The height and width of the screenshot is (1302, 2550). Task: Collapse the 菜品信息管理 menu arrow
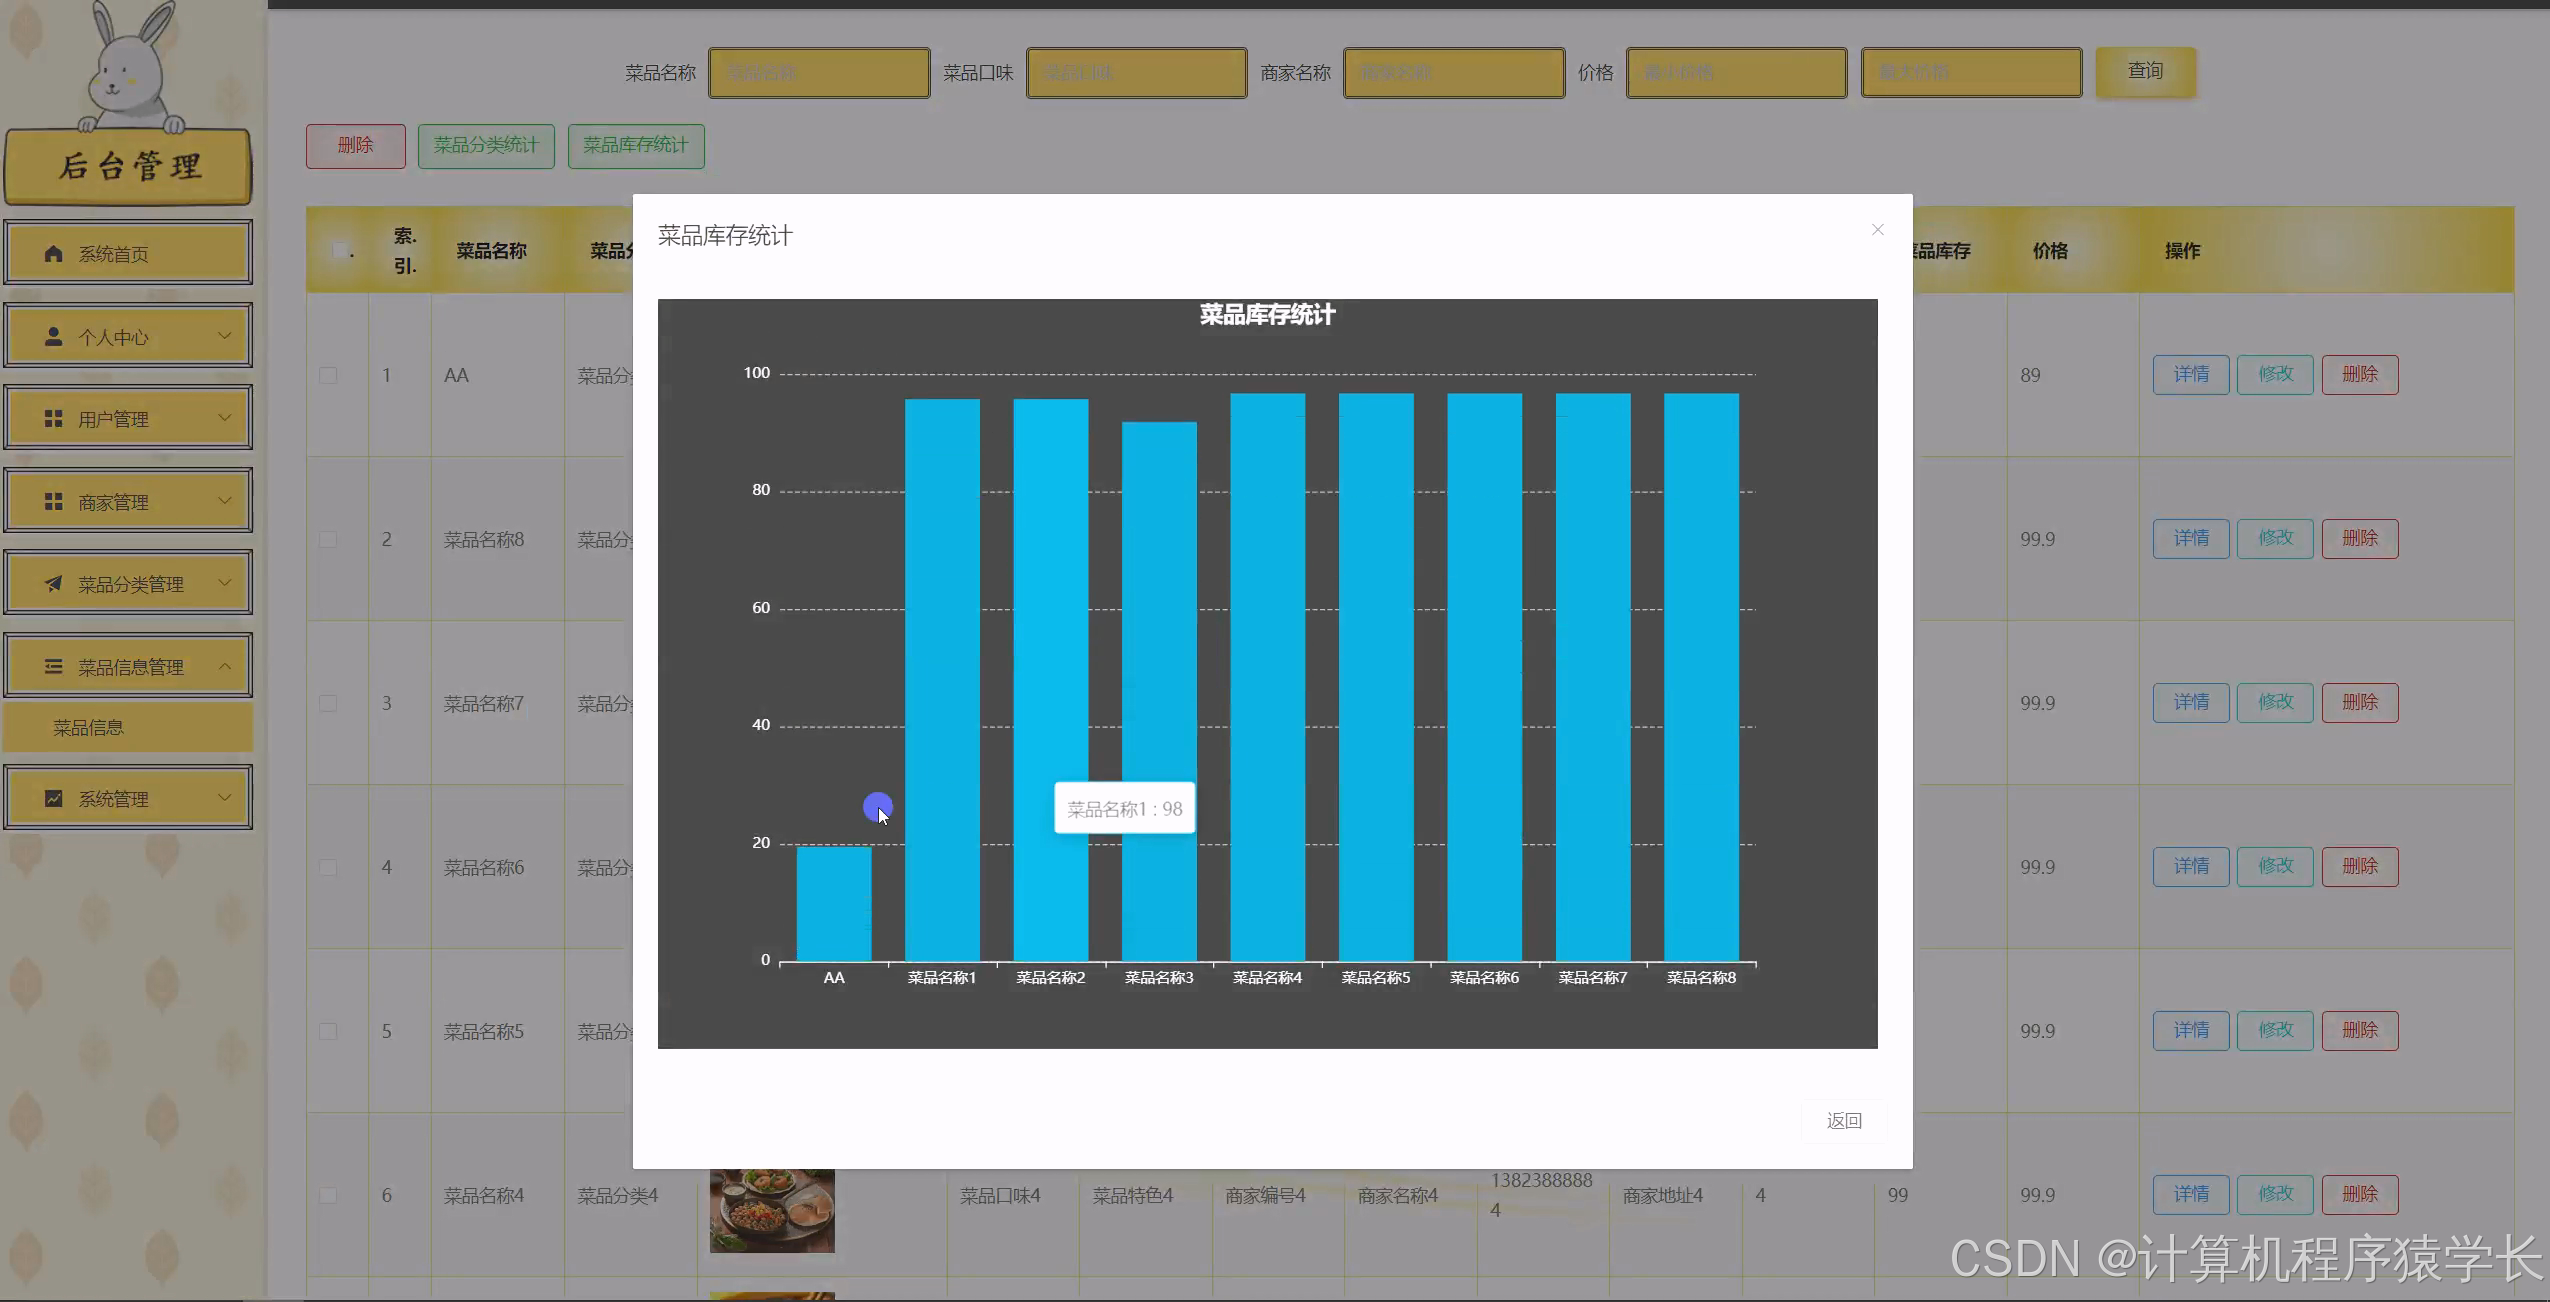pos(225,666)
